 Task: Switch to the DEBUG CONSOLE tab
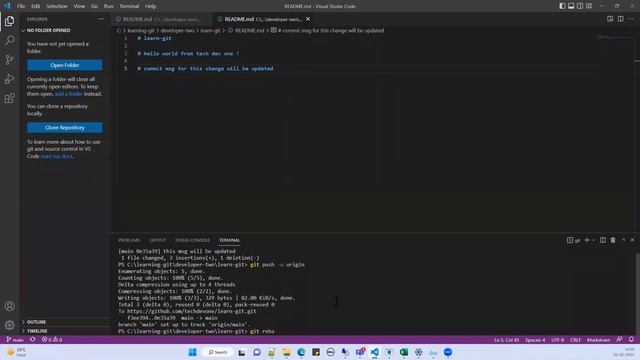(192, 240)
